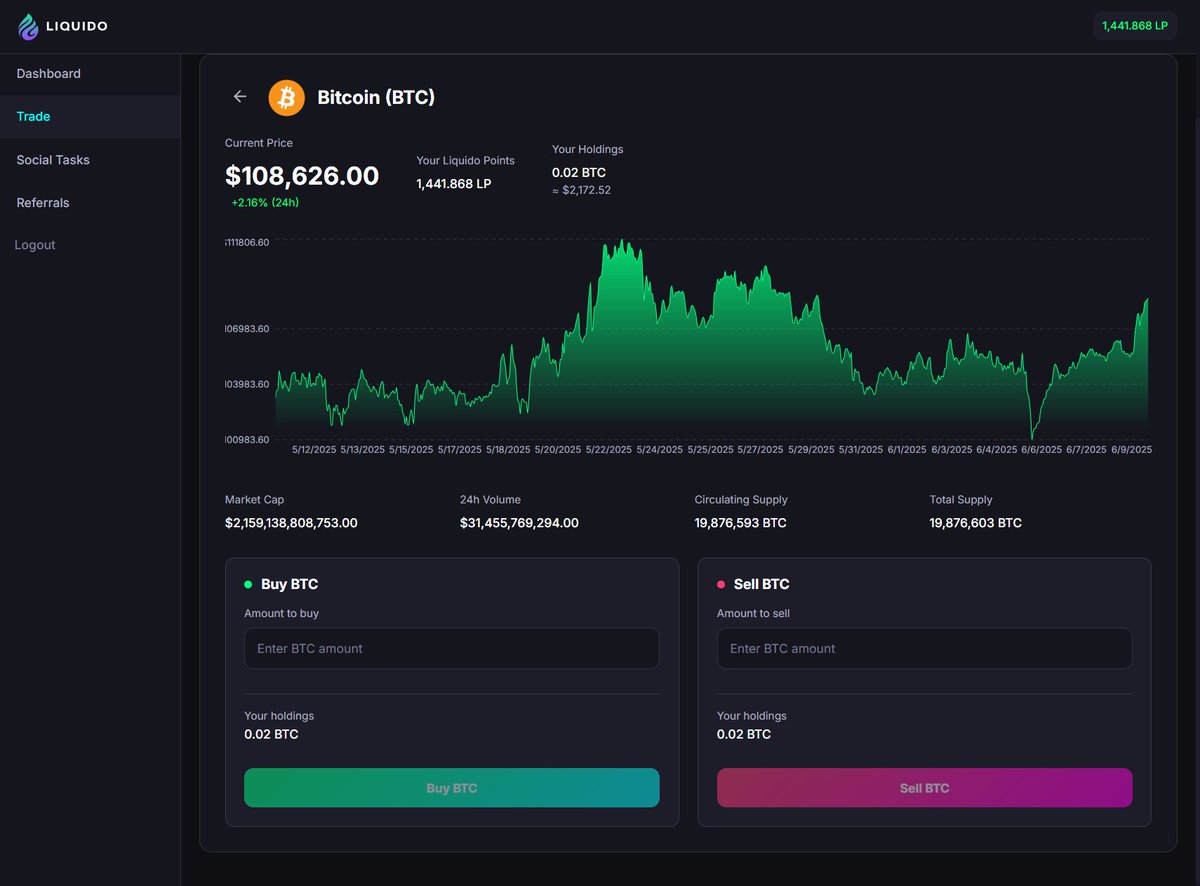Screen dimensions: 1200x886
Task: Click the 0.02 BTC holdings in Buy panel
Action: pos(271,734)
